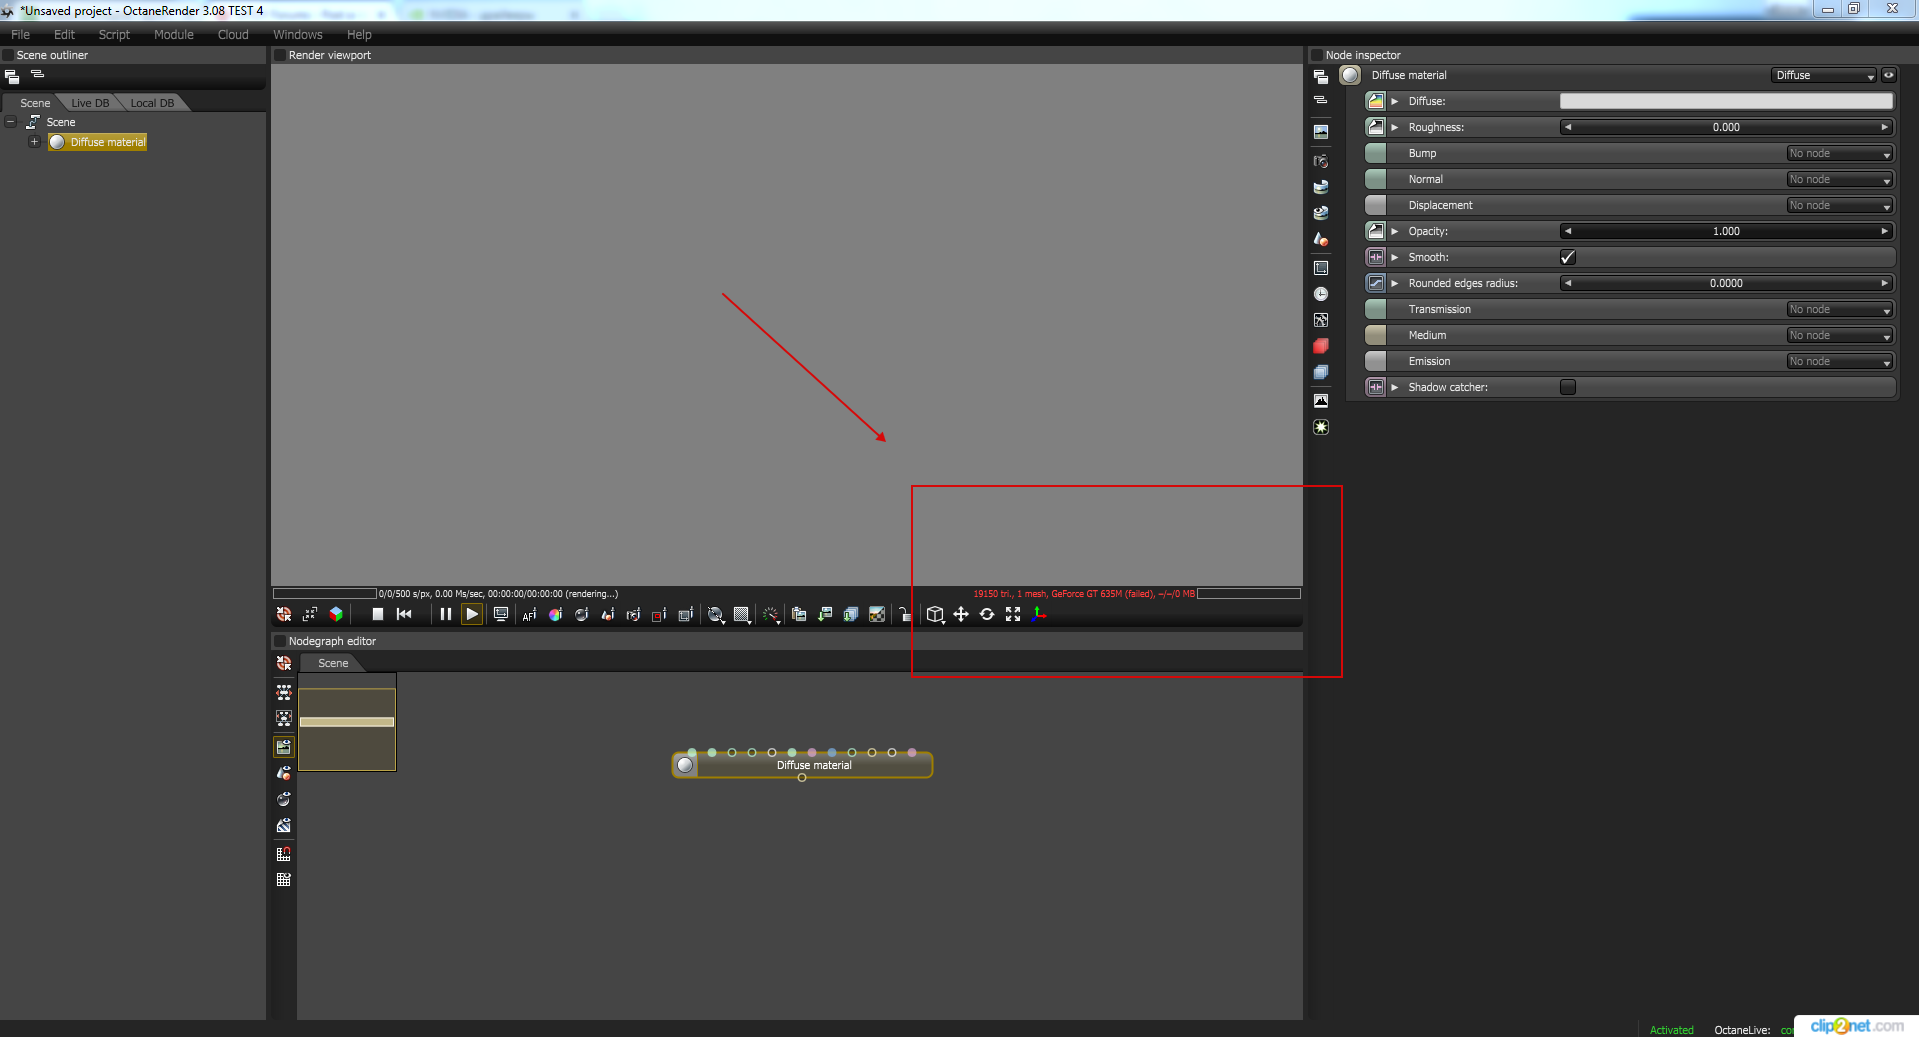Toggle the world axis coordinate icon
The image size is (1919, 1037).
point(1039,614)
